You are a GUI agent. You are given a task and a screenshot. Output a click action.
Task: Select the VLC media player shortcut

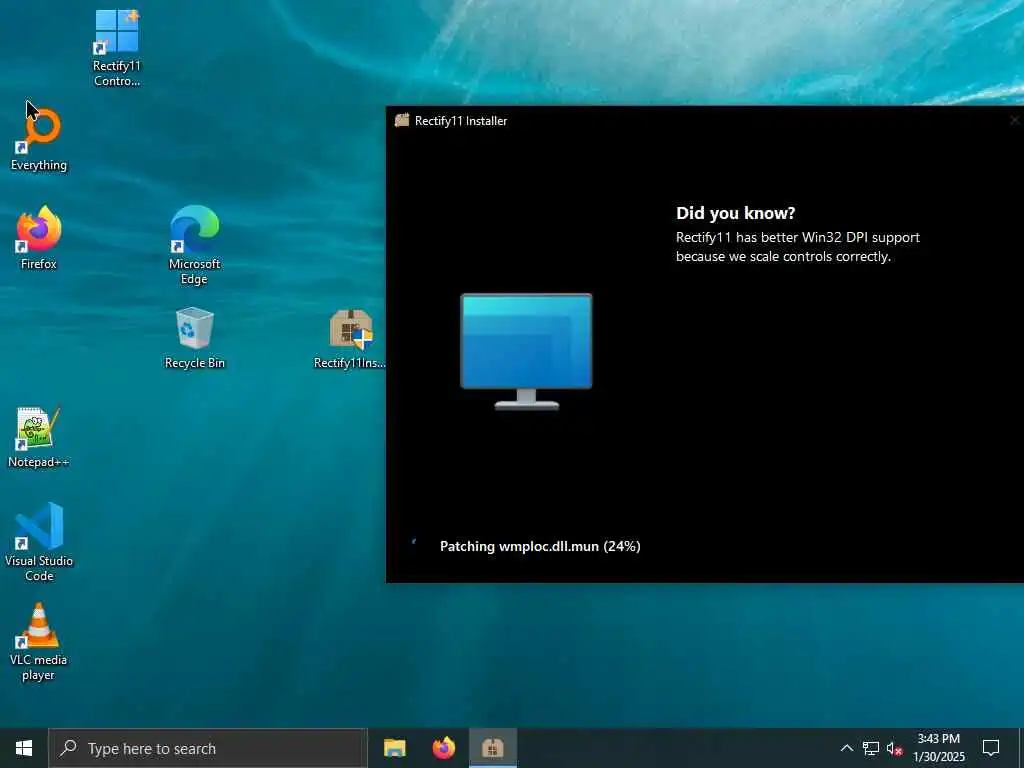click(39, 642)
